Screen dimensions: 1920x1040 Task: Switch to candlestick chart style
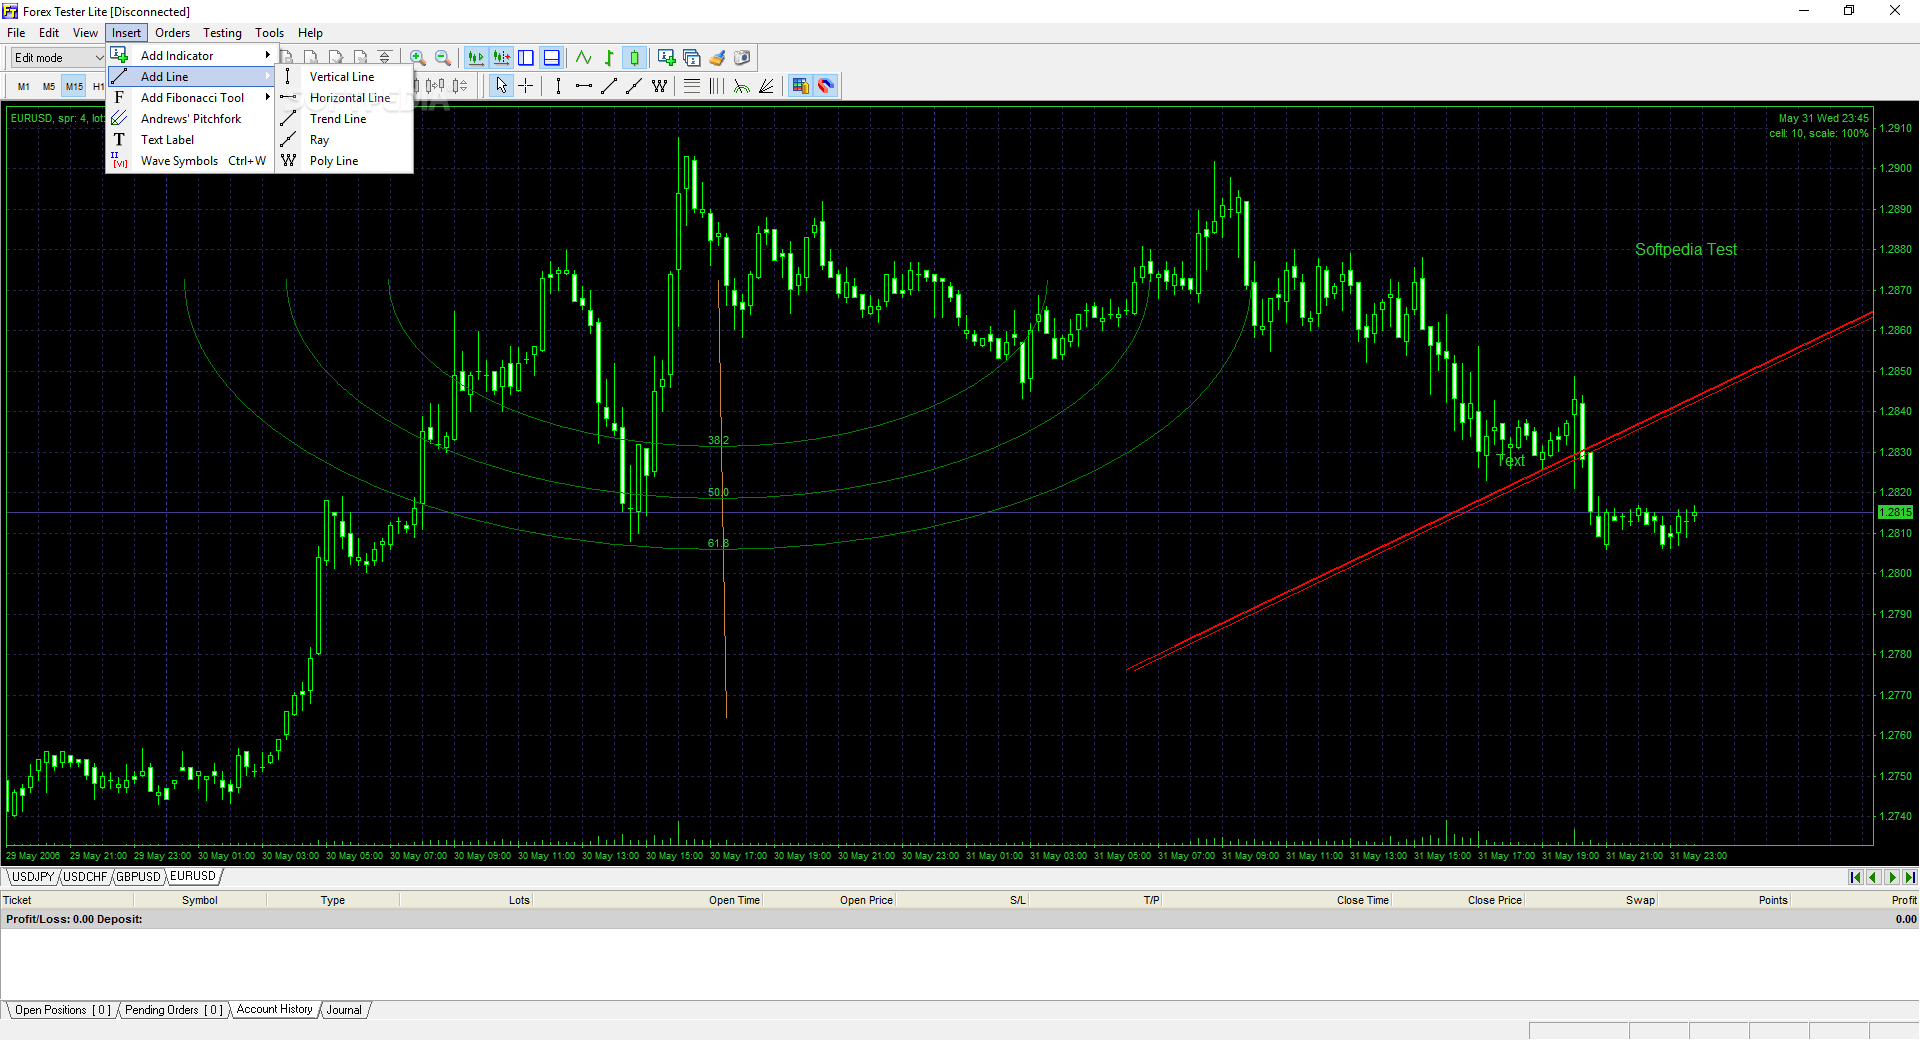pyautogui.click(x=634, y=58)
